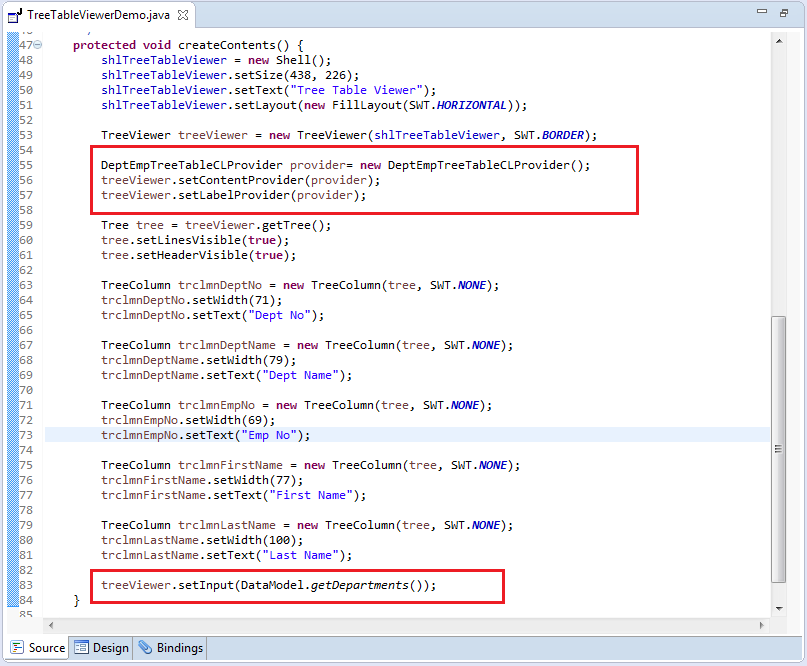Click the "Emp No" string literal
The image size is (807, 666).
point(269,435)
